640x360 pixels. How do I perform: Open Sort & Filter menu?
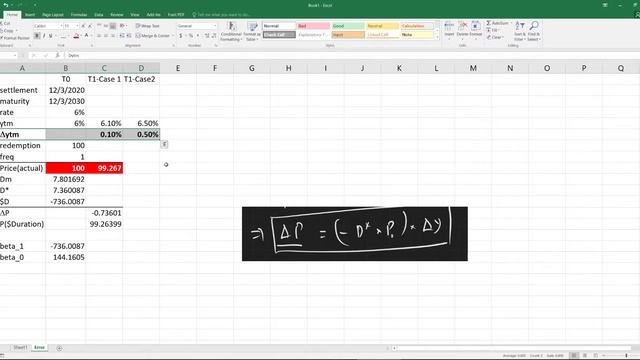pos(520,31)
